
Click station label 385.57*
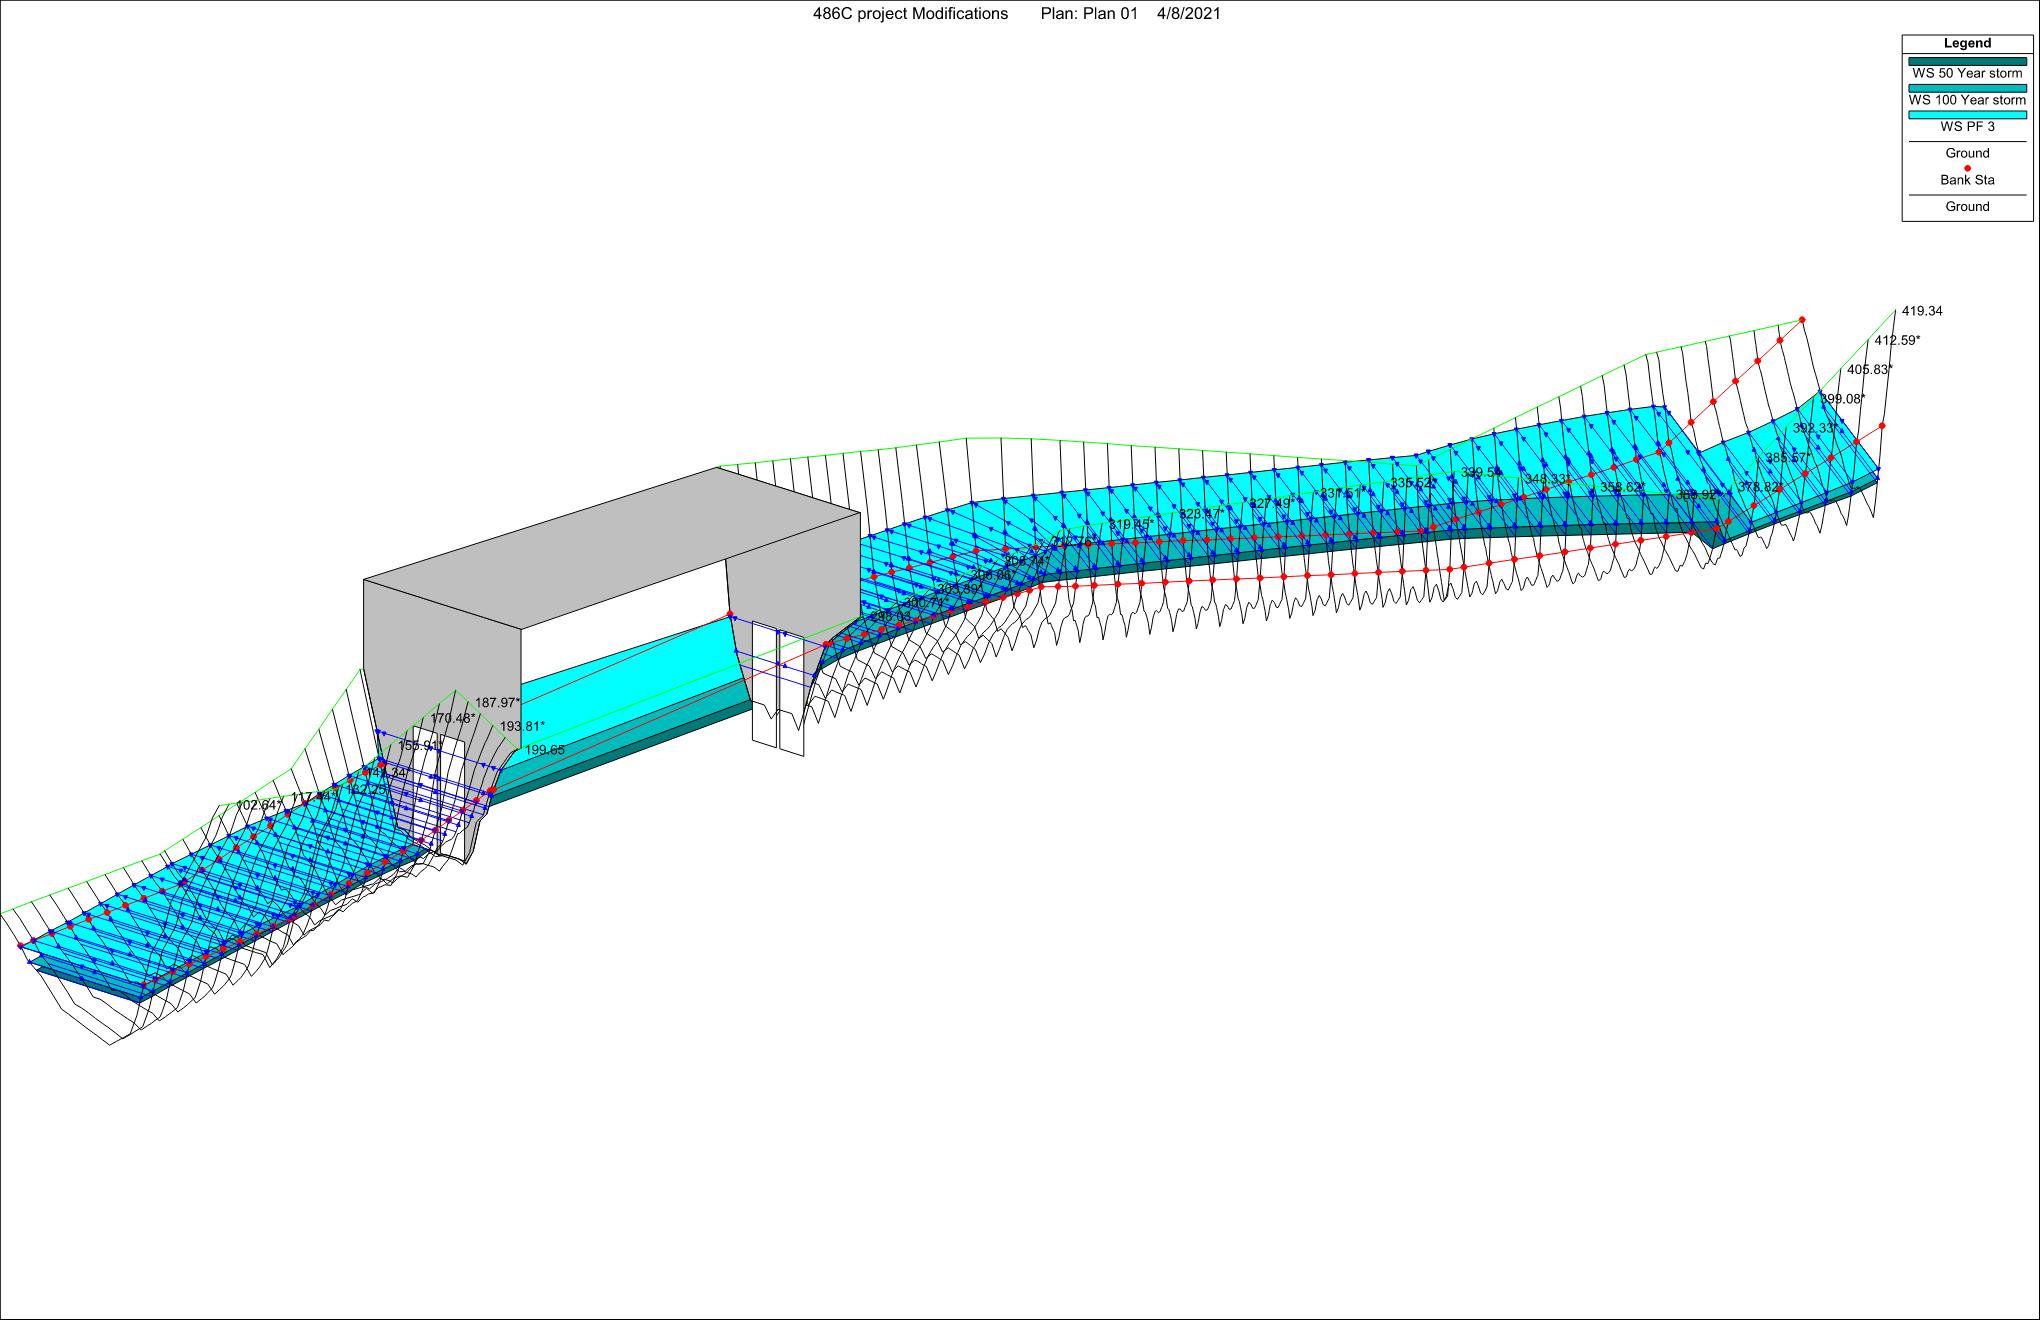pos(1789,458)
